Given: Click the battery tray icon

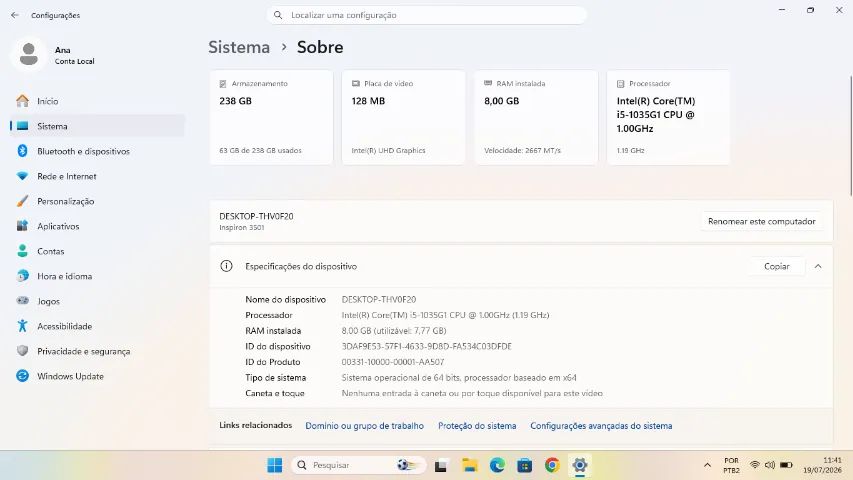Looking at the screenshot, I should point(786,465).
